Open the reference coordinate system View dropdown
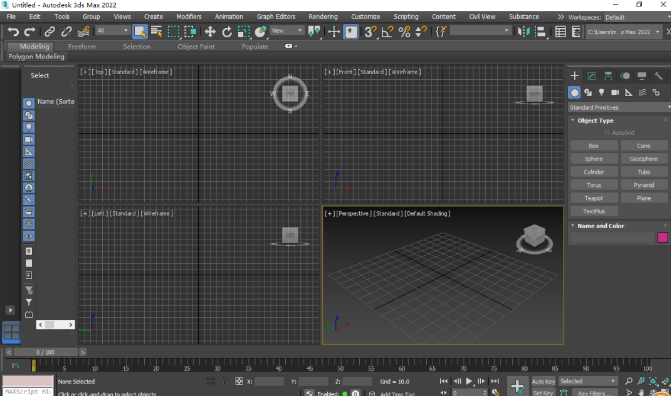 coord(287,31)
